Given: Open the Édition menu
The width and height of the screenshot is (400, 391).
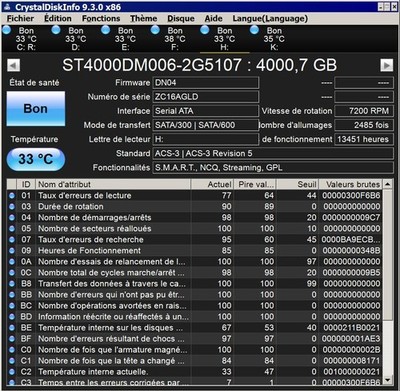Looking at the screenshot, I should click(x=58, y=19).
